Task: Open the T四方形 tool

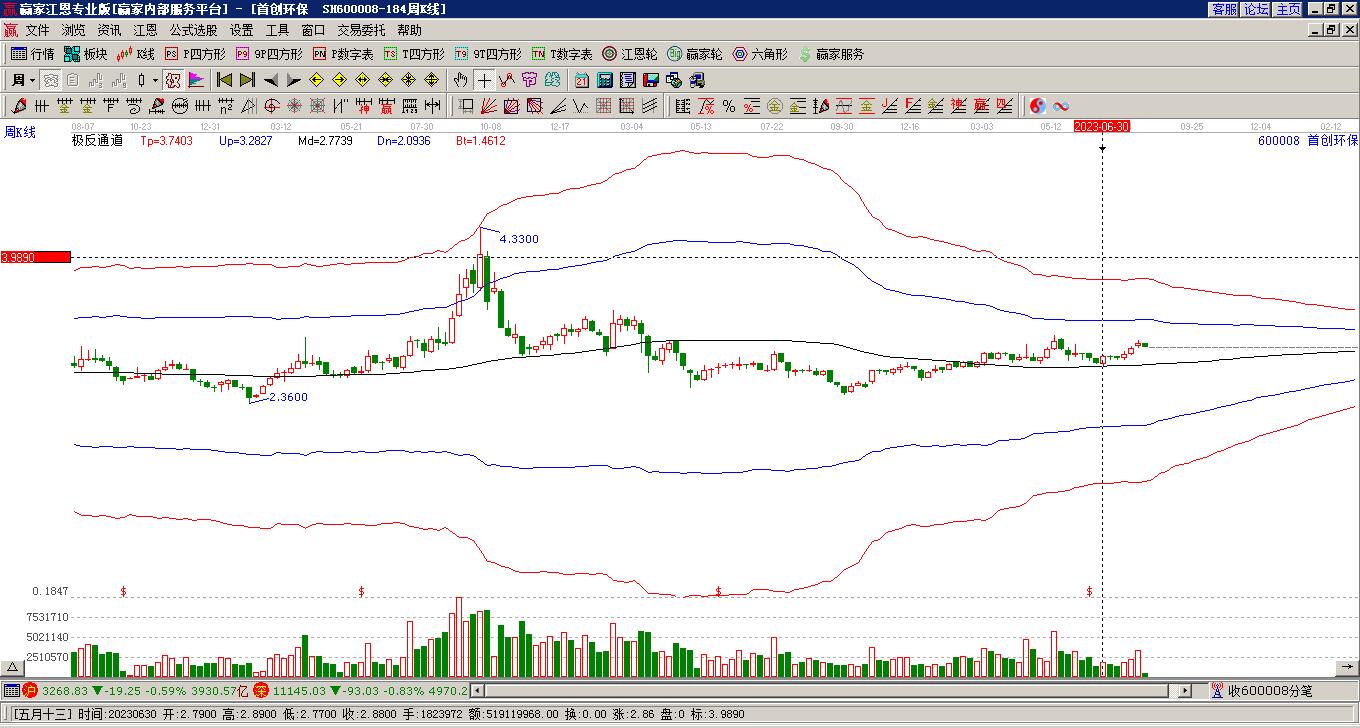Action: tap(414, 54)
